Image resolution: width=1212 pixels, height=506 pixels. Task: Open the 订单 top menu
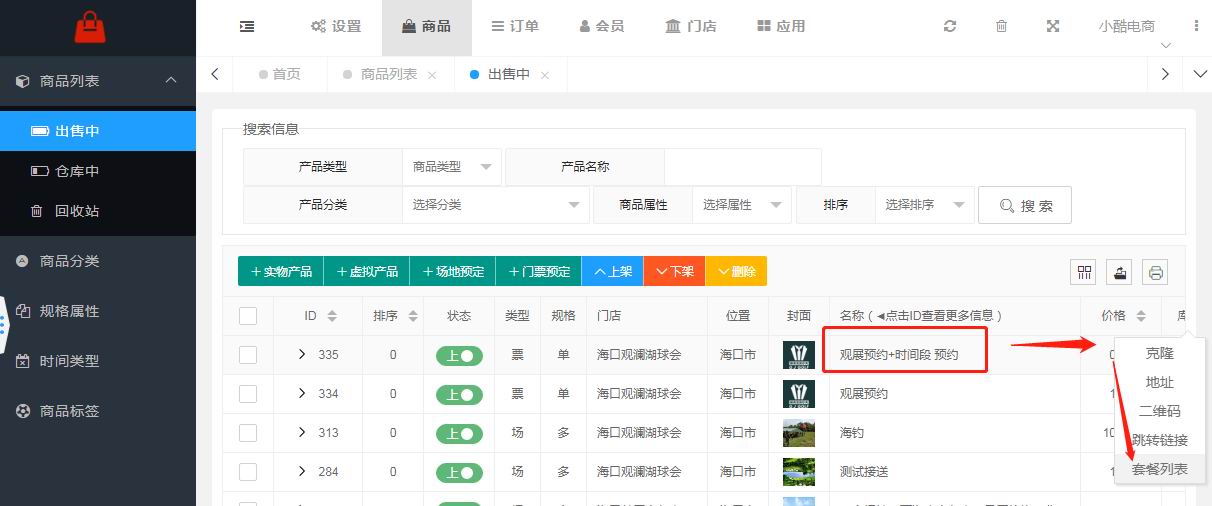(x=515, y=27)
